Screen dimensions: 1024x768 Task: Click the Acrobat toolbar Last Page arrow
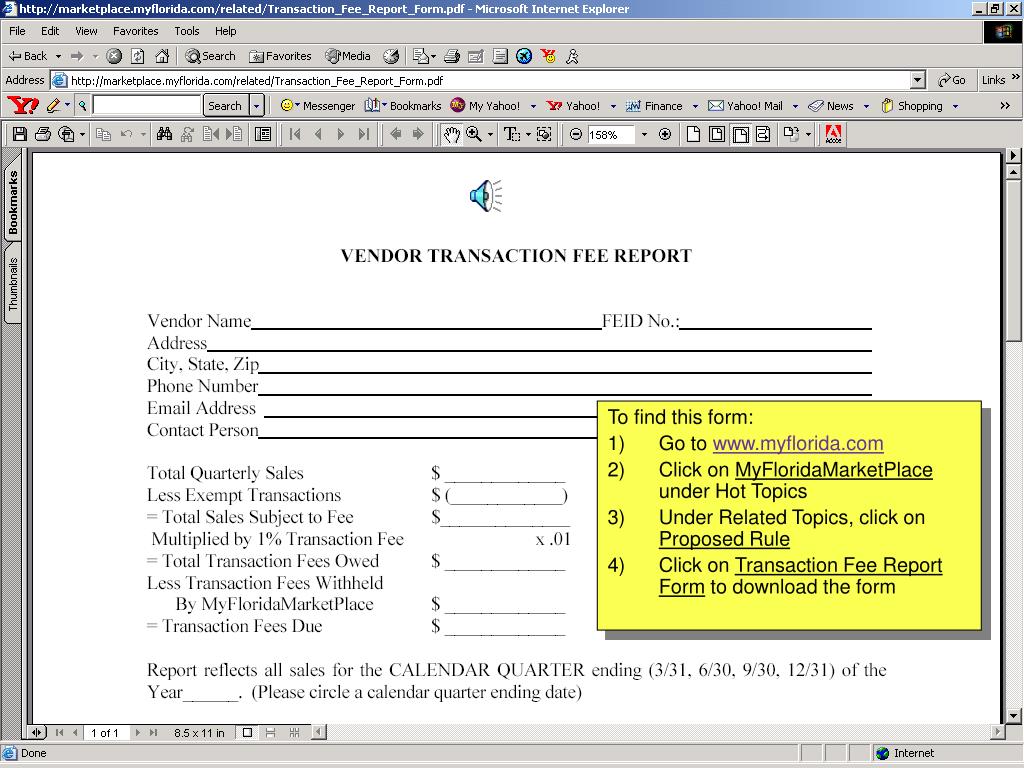pyautogui.click(x=364, y=135)
